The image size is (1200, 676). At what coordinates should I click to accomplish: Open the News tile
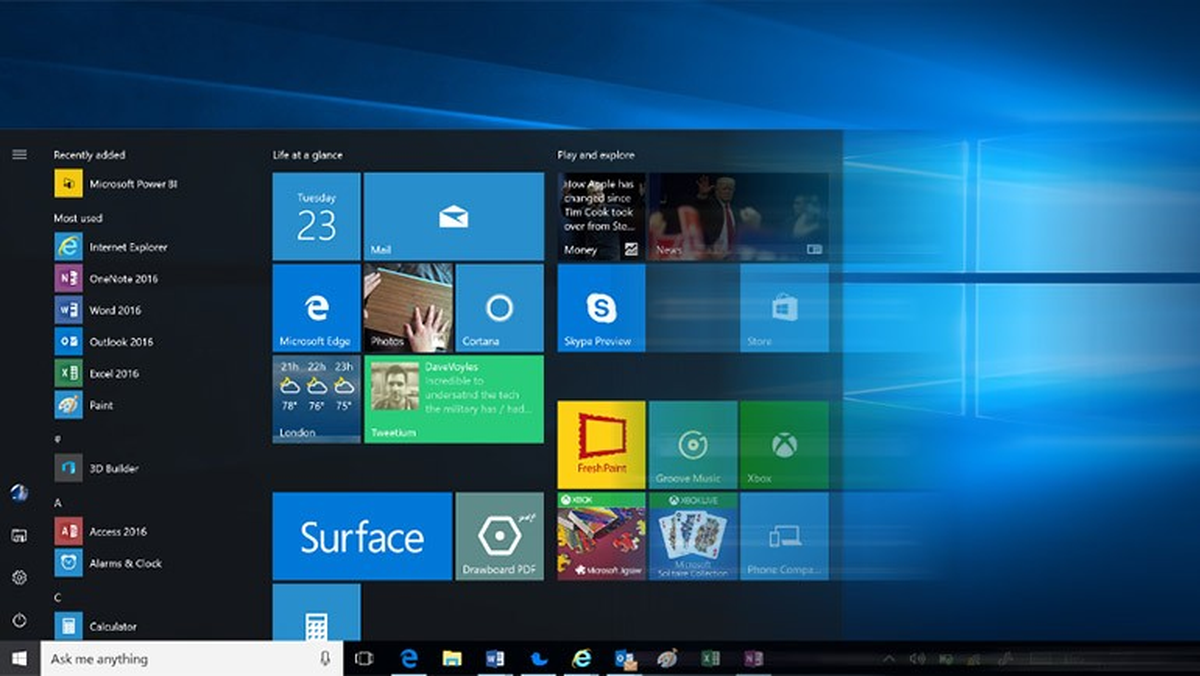[x=738, y=216]
